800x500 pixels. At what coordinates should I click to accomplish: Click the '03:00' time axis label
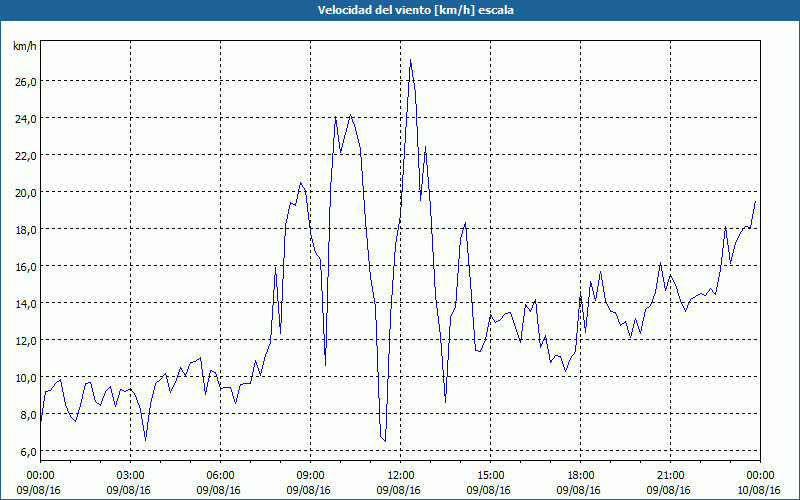131,476
